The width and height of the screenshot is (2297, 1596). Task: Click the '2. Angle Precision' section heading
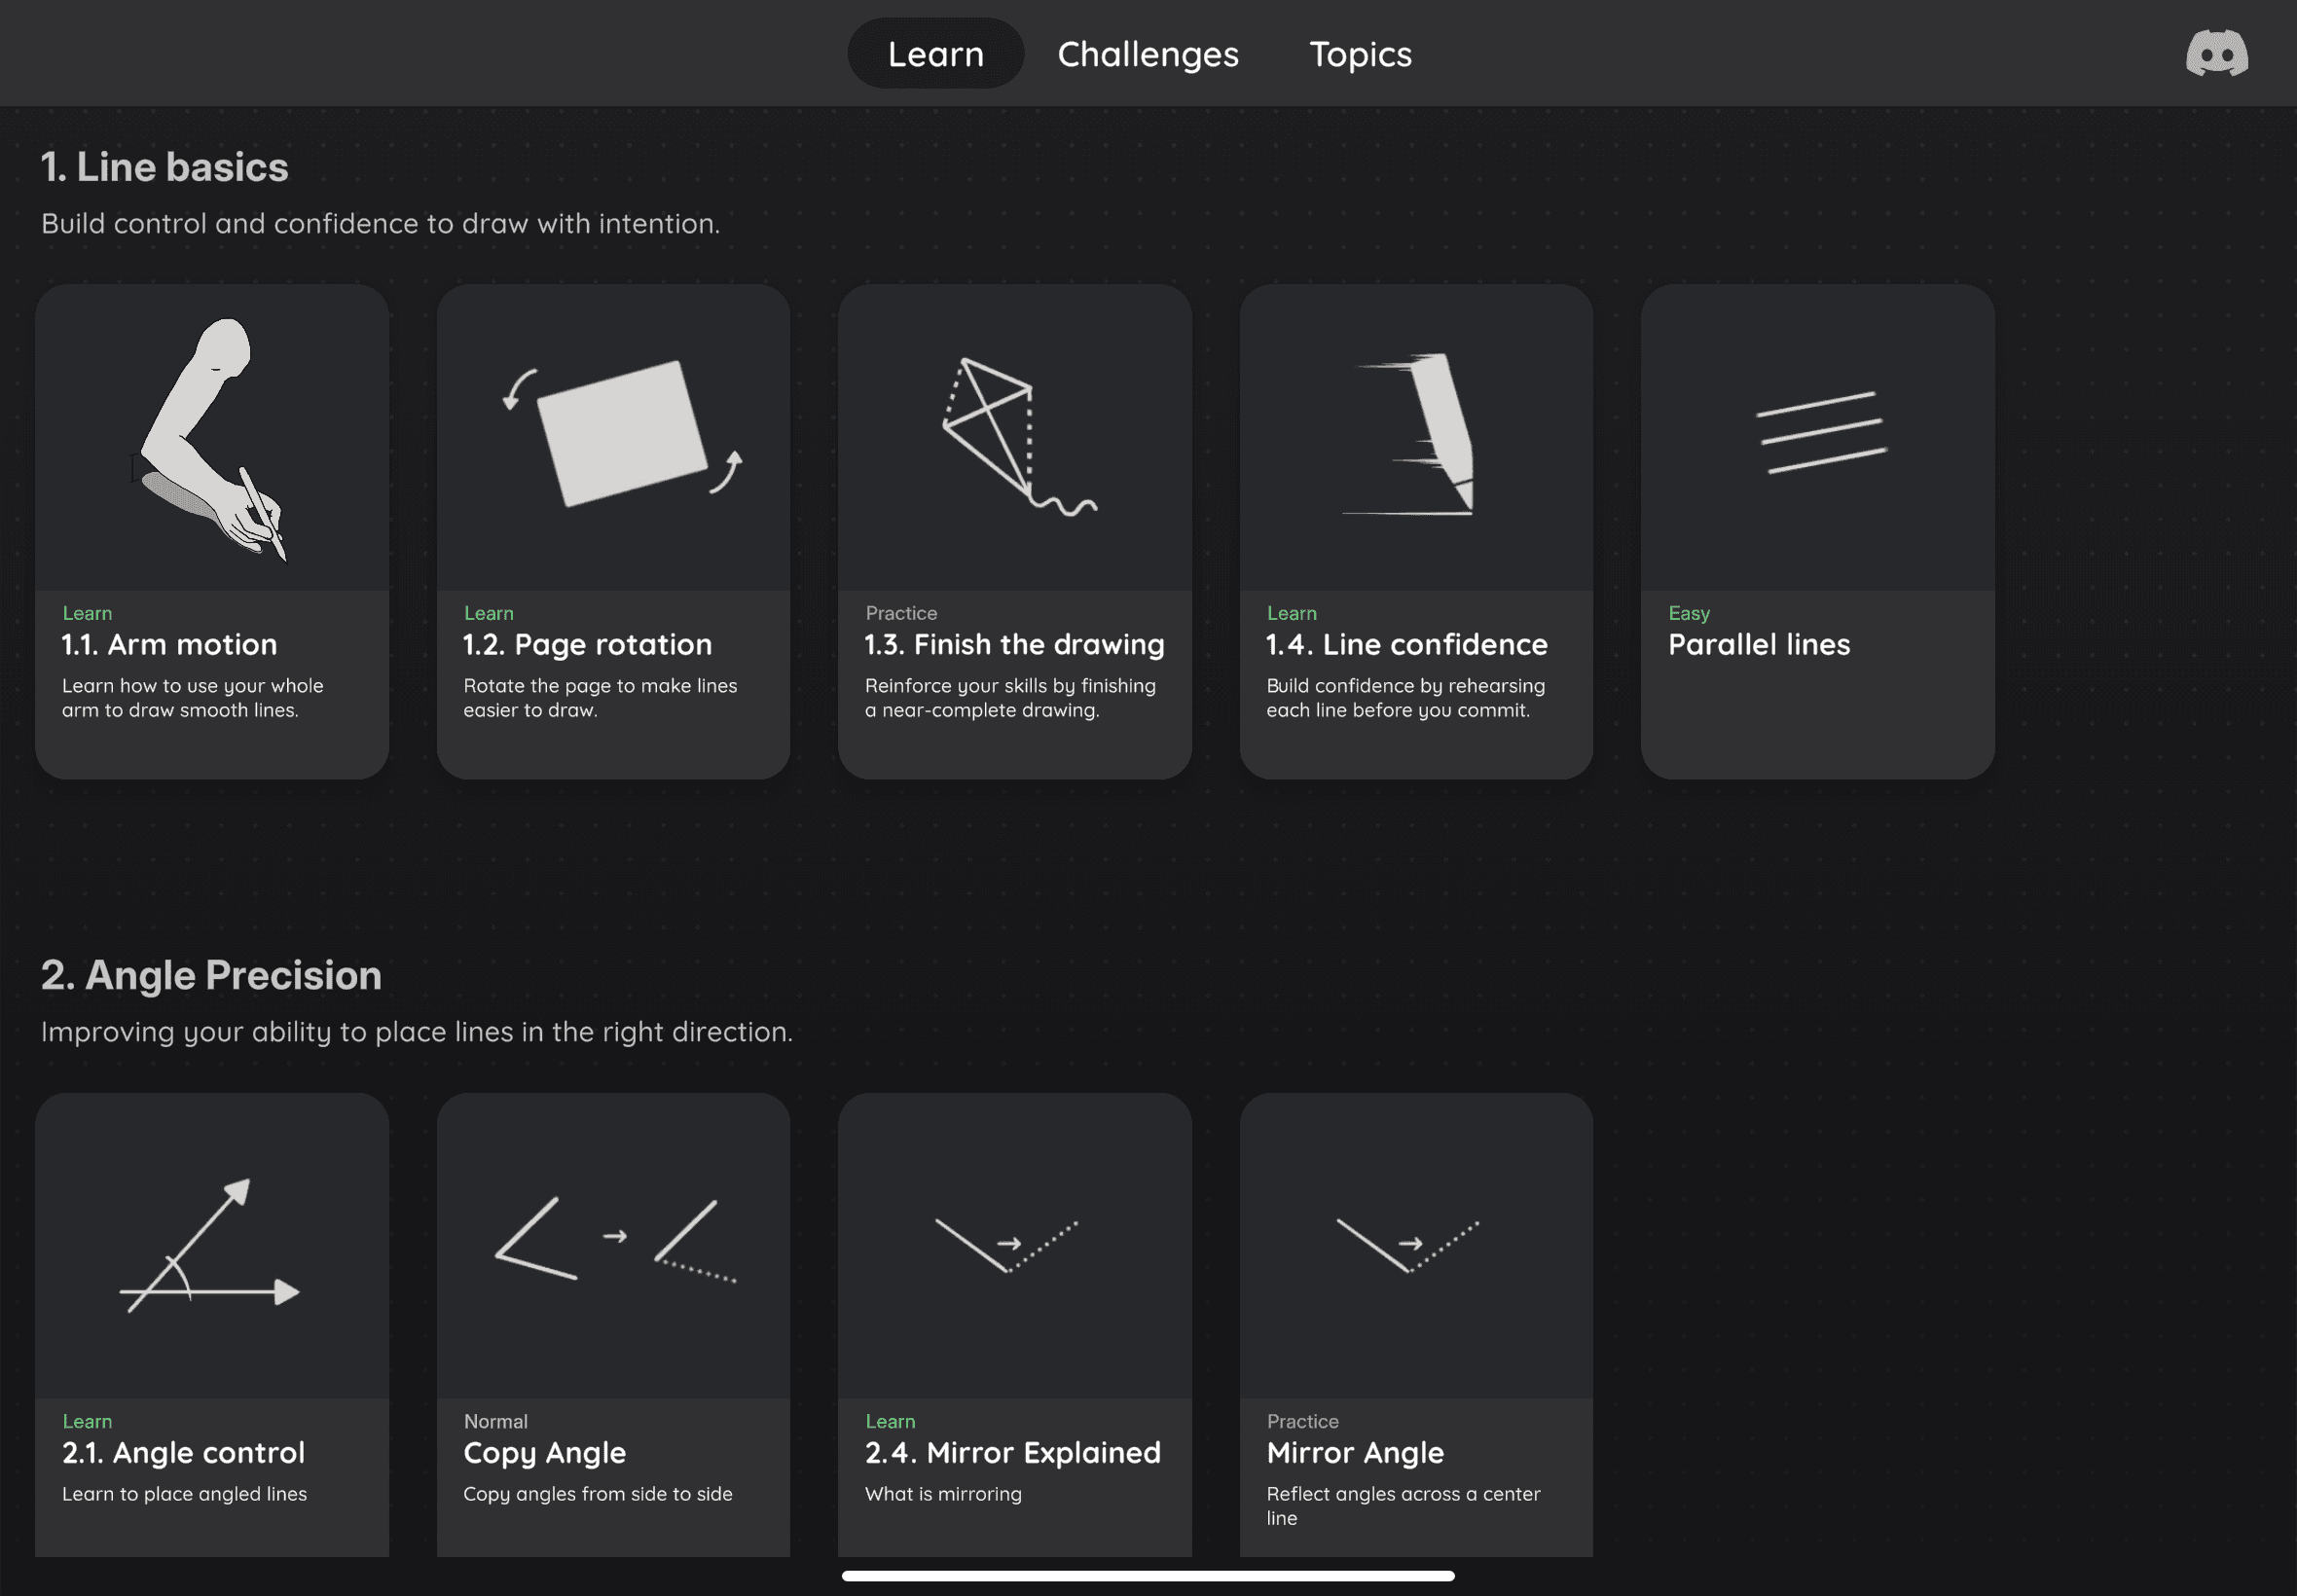tap(211, 975)
